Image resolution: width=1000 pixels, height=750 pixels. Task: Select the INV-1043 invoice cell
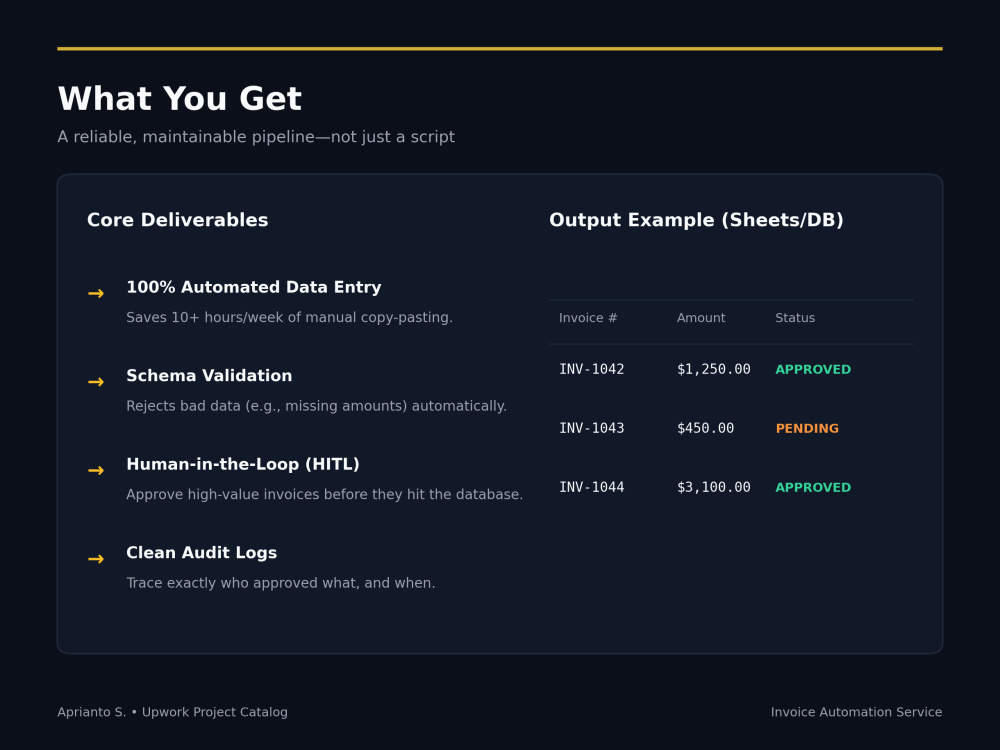591,429
